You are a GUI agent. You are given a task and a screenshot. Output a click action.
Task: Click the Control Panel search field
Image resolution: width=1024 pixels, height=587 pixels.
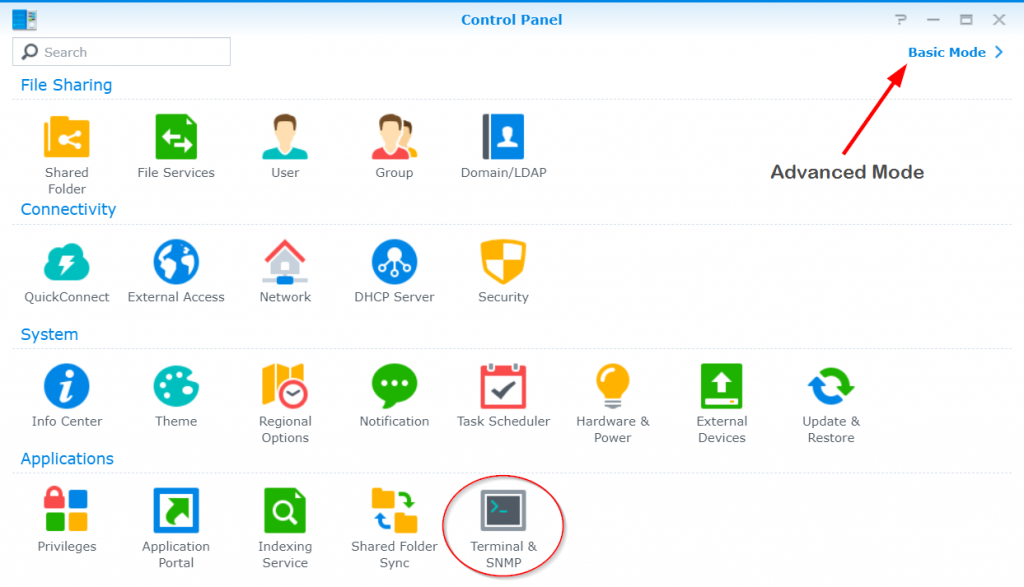click(120, 51)
